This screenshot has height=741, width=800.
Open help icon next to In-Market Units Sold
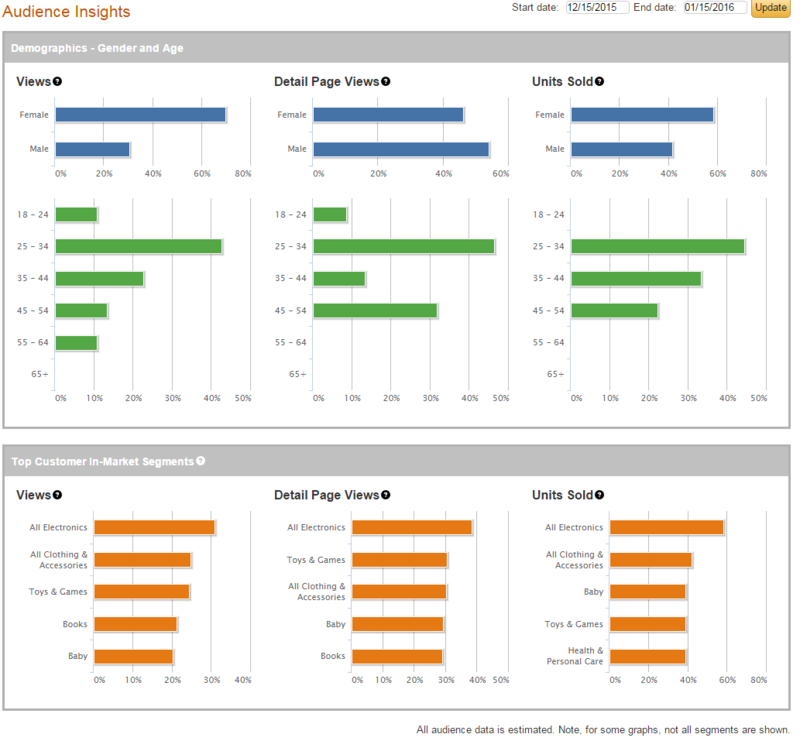pyautogui.click(x=599, y=495)
